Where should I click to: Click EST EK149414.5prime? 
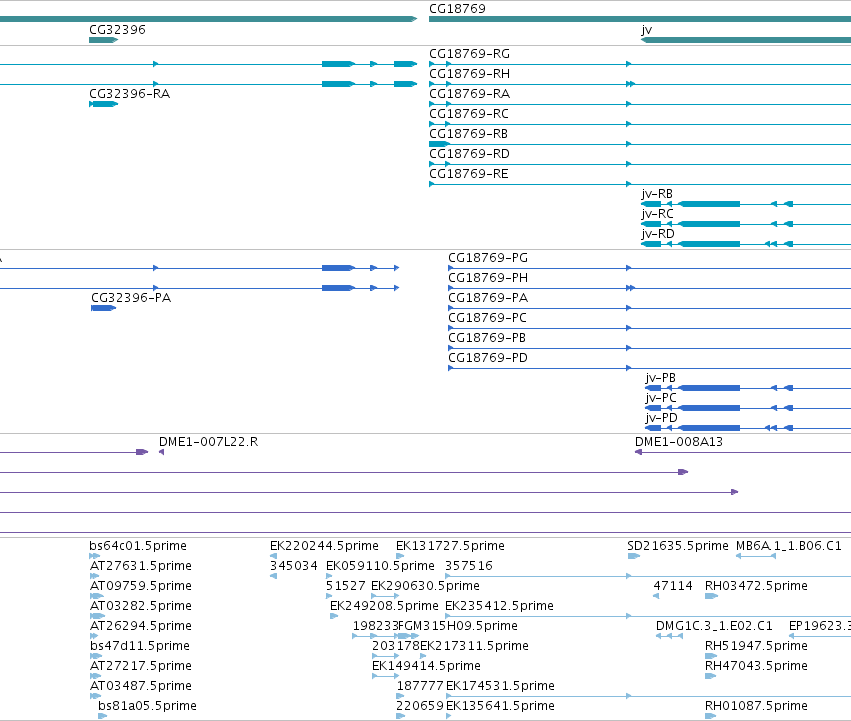(426, 666)
